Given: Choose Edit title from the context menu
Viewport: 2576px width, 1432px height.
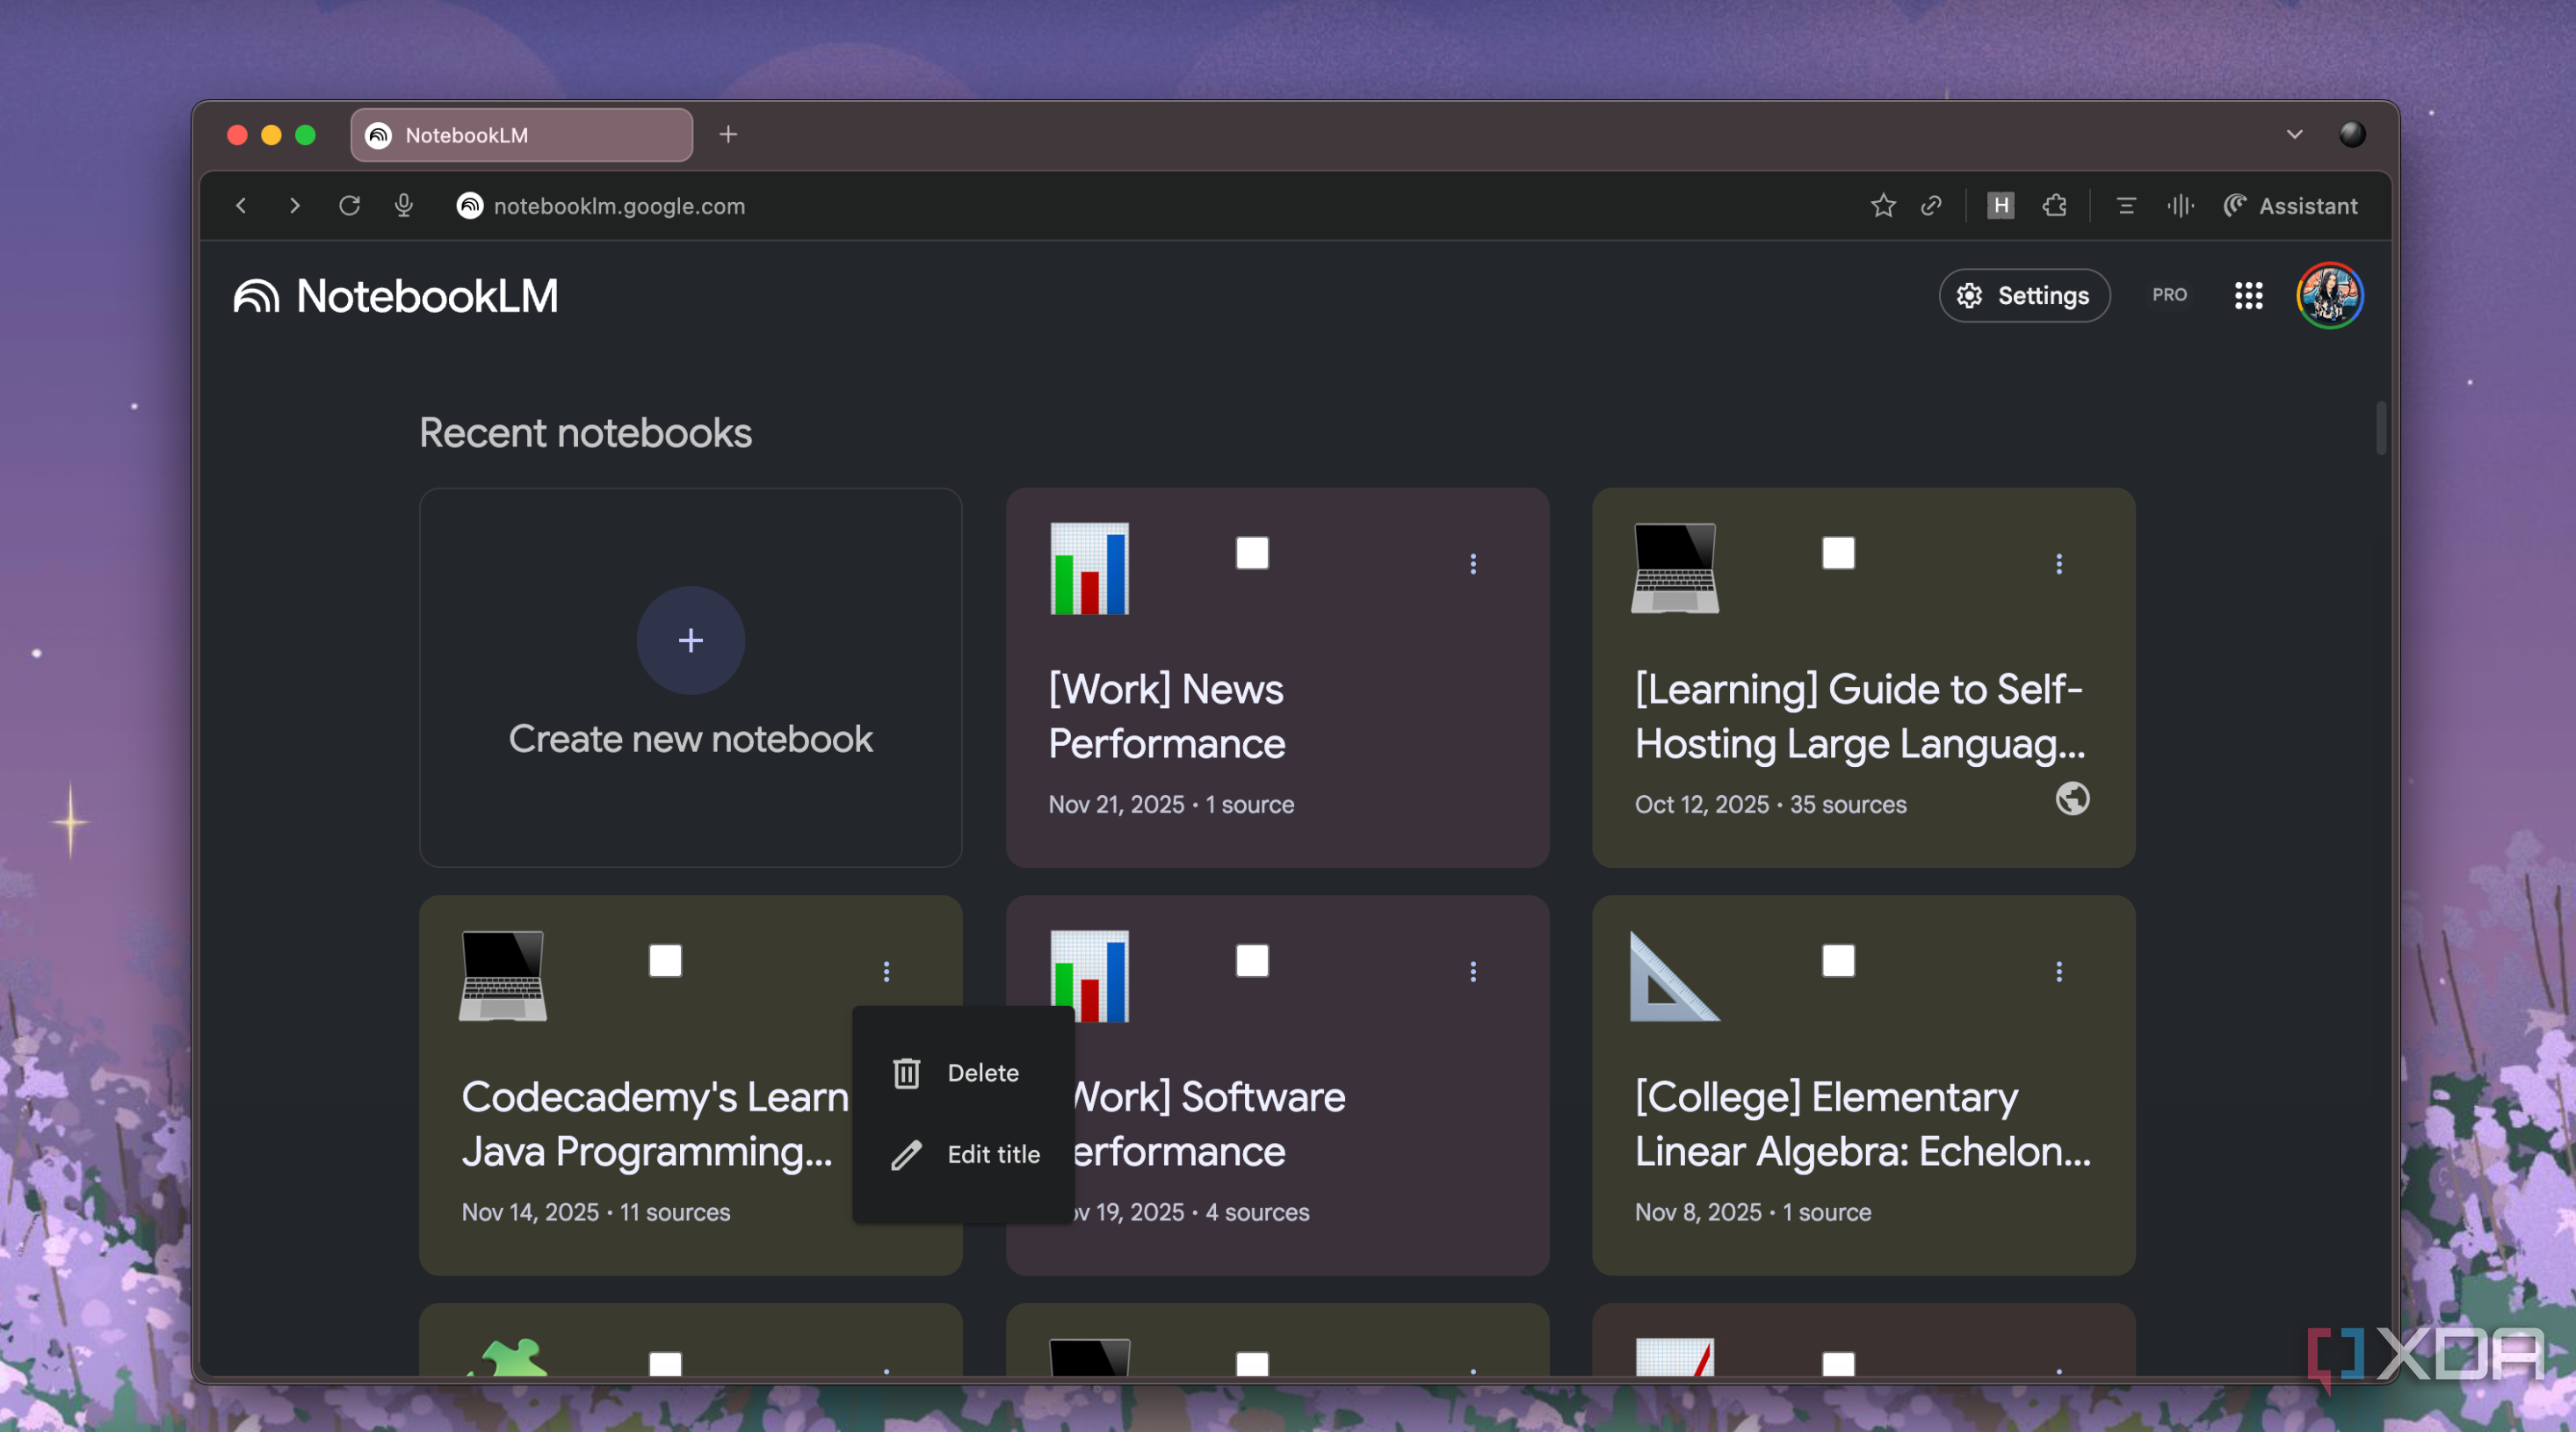Looking at the screenshot, I should click(x=963, y=1155).
